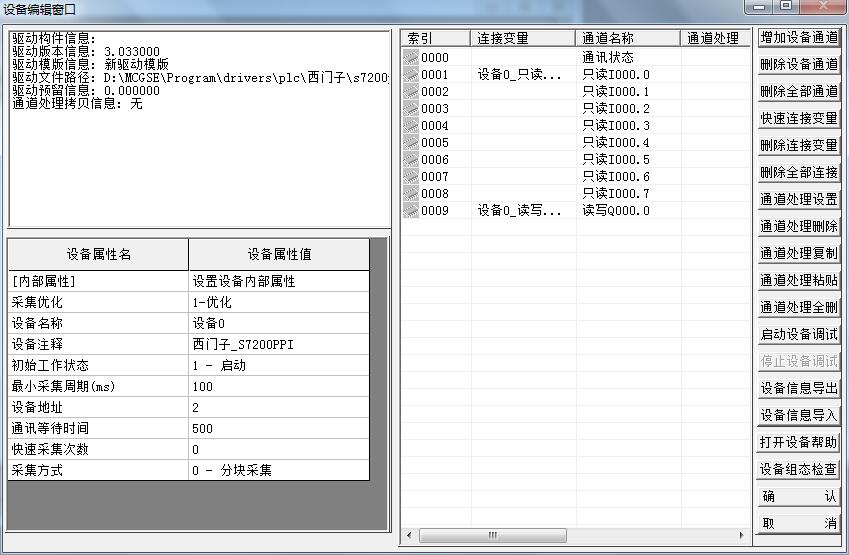Click the row icon for index 0001

tap(411, 75)
